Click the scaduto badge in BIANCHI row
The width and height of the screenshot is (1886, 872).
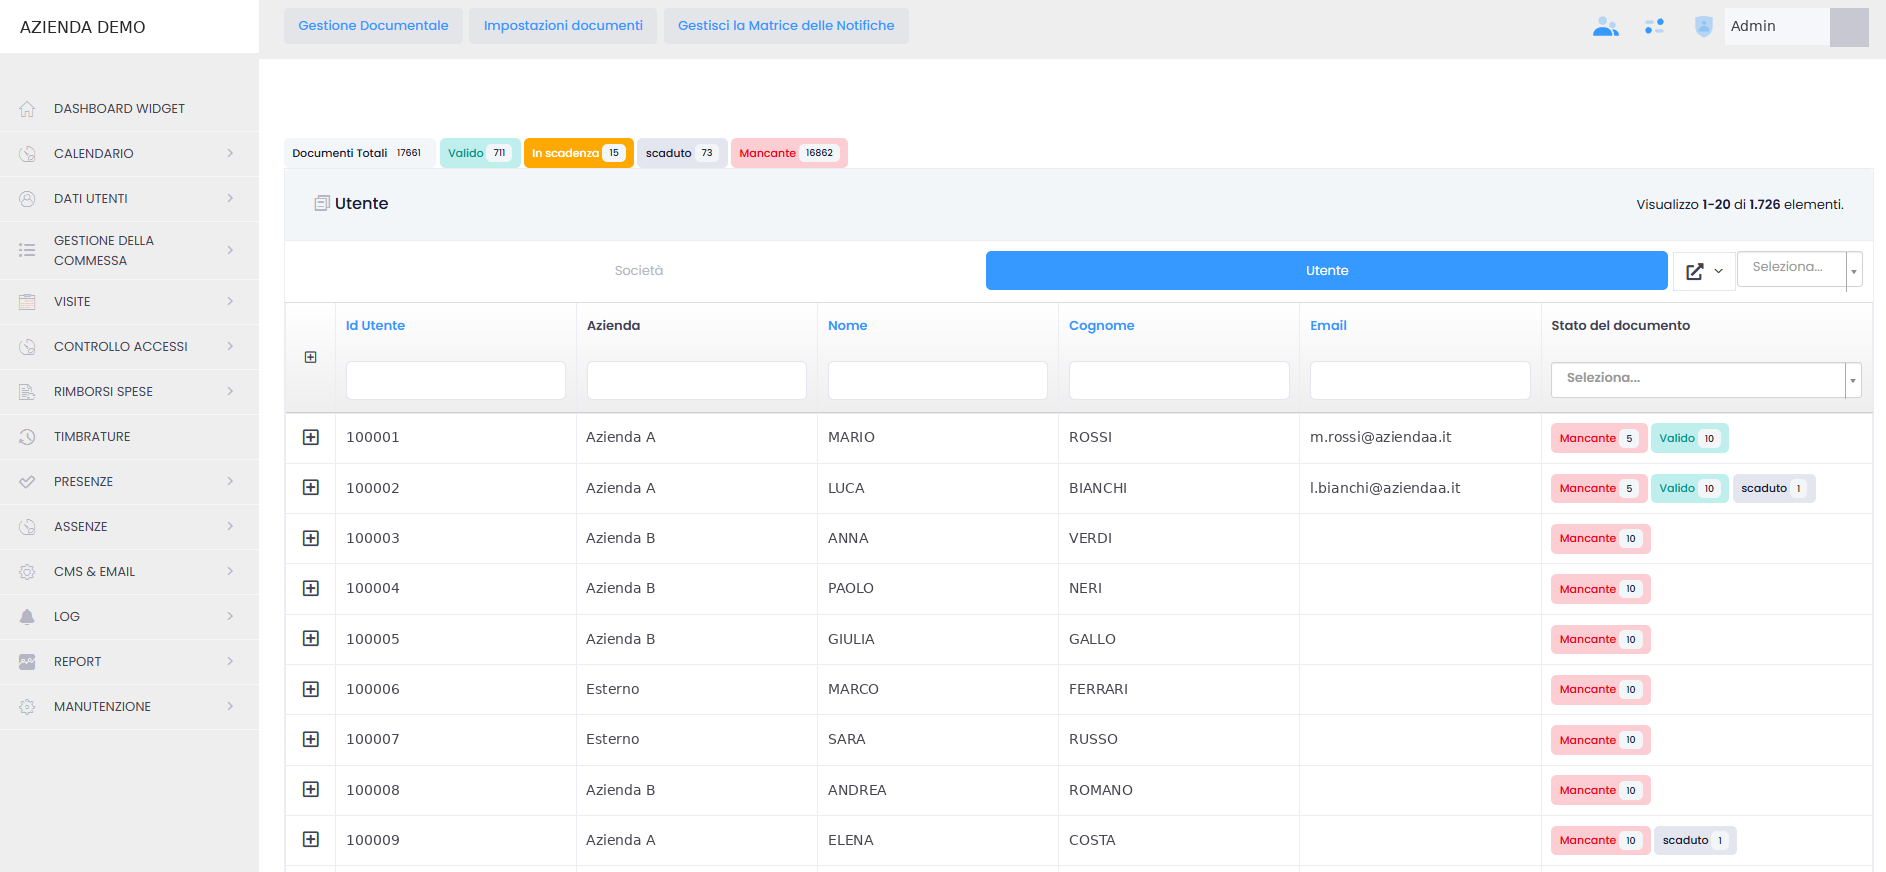point(1773,489)
